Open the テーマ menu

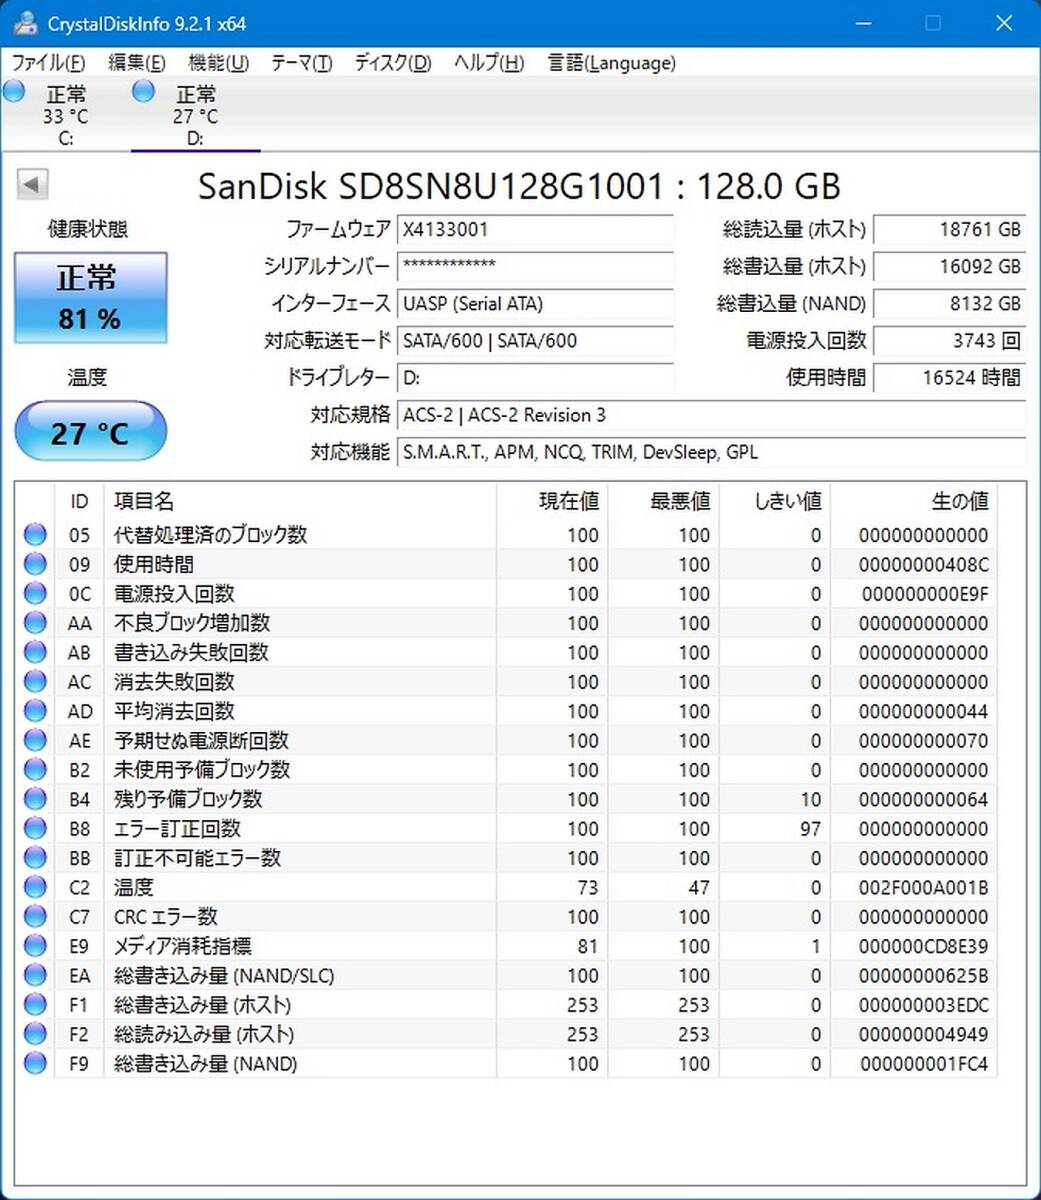(299, 62)
